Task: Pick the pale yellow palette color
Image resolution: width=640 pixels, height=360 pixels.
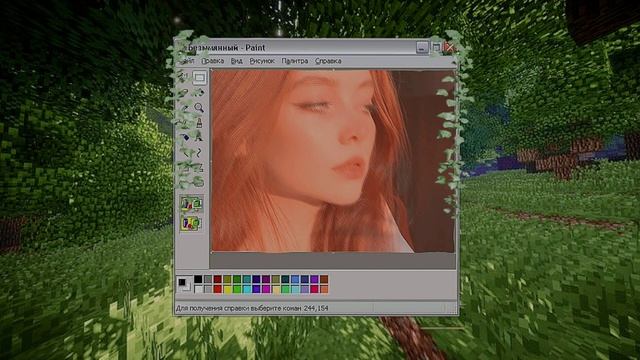Action: 276,289
